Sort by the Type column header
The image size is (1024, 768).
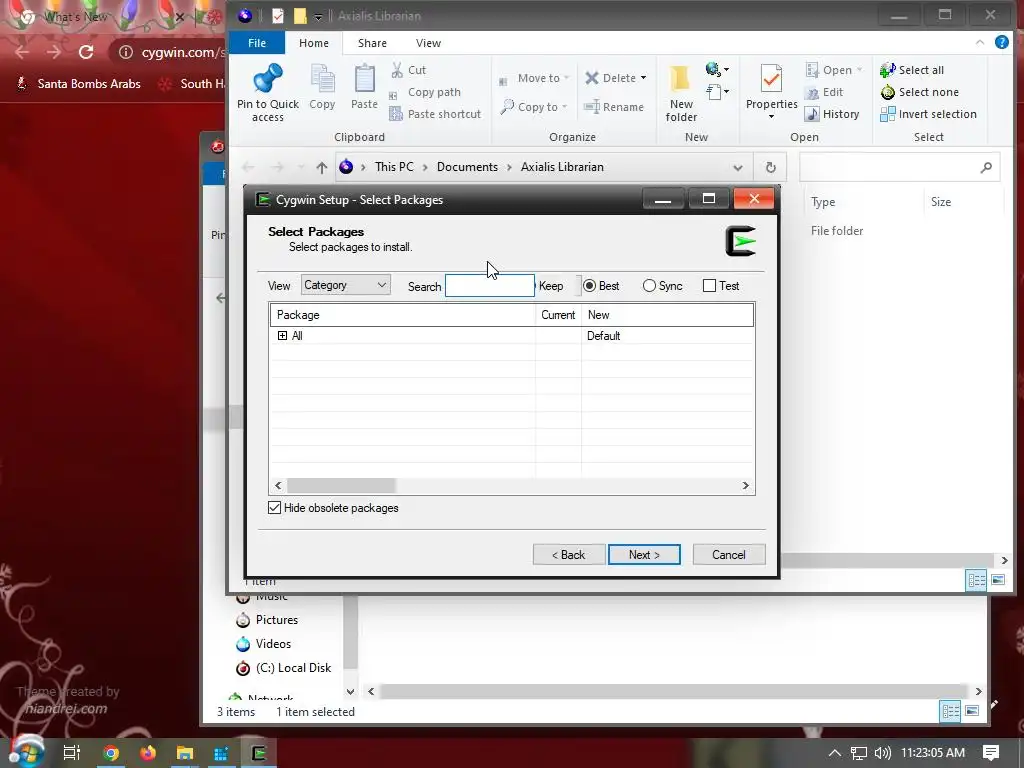point(823,202)
